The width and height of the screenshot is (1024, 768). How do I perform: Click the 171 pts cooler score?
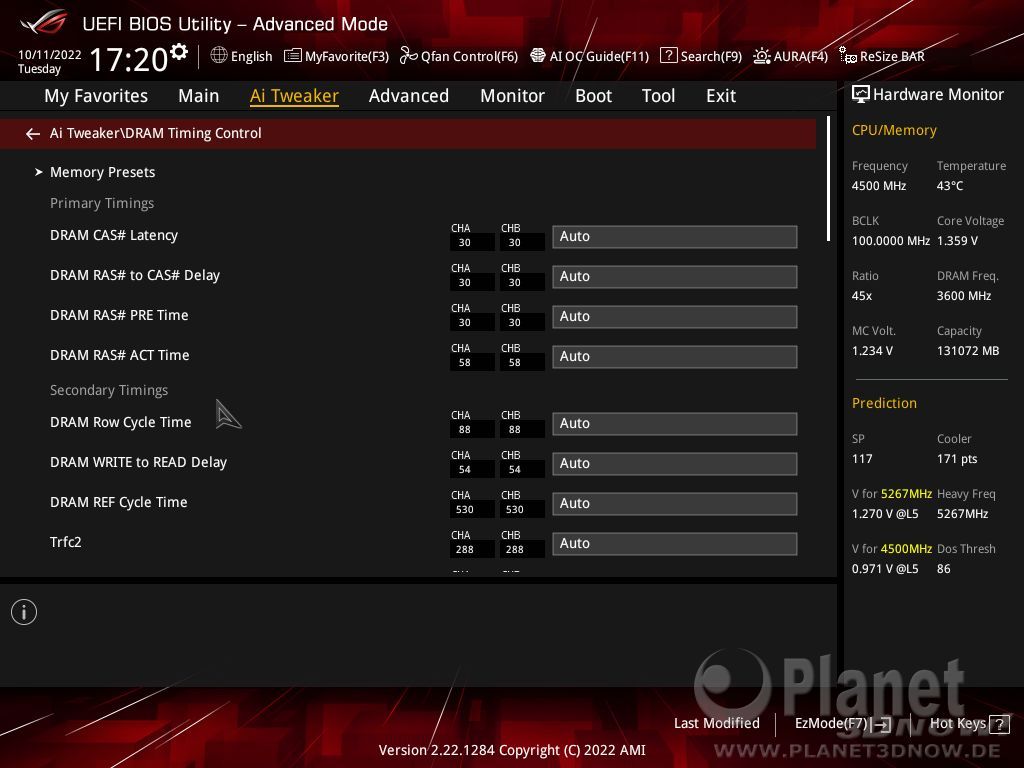957,459
